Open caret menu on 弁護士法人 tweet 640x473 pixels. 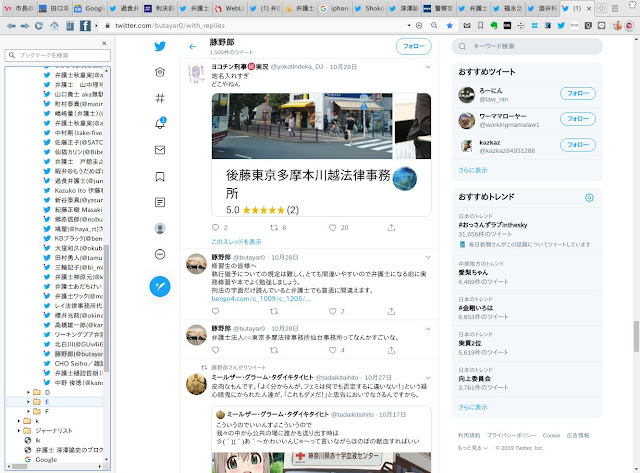pyautogui.click(x=428, y=329)
